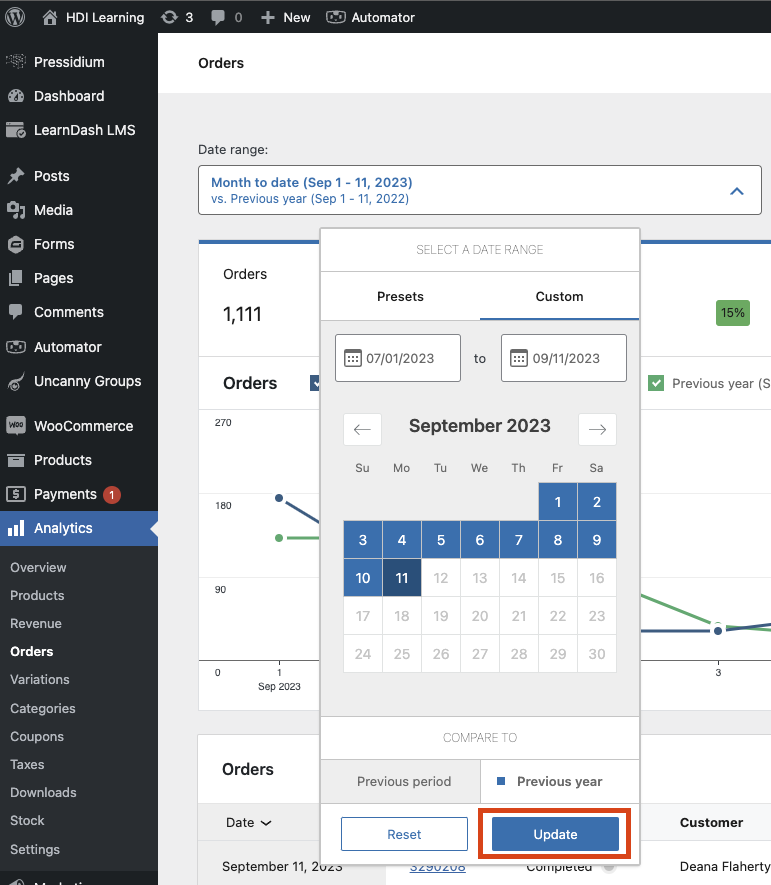Collapse the Date range dropdown

[737, 190]
